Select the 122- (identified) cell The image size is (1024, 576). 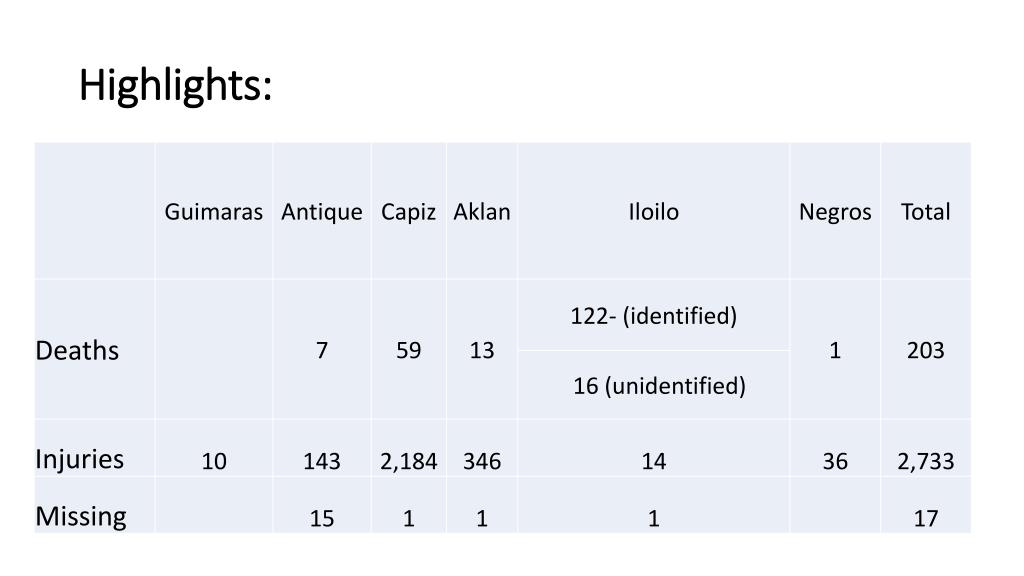pos(654,316)
